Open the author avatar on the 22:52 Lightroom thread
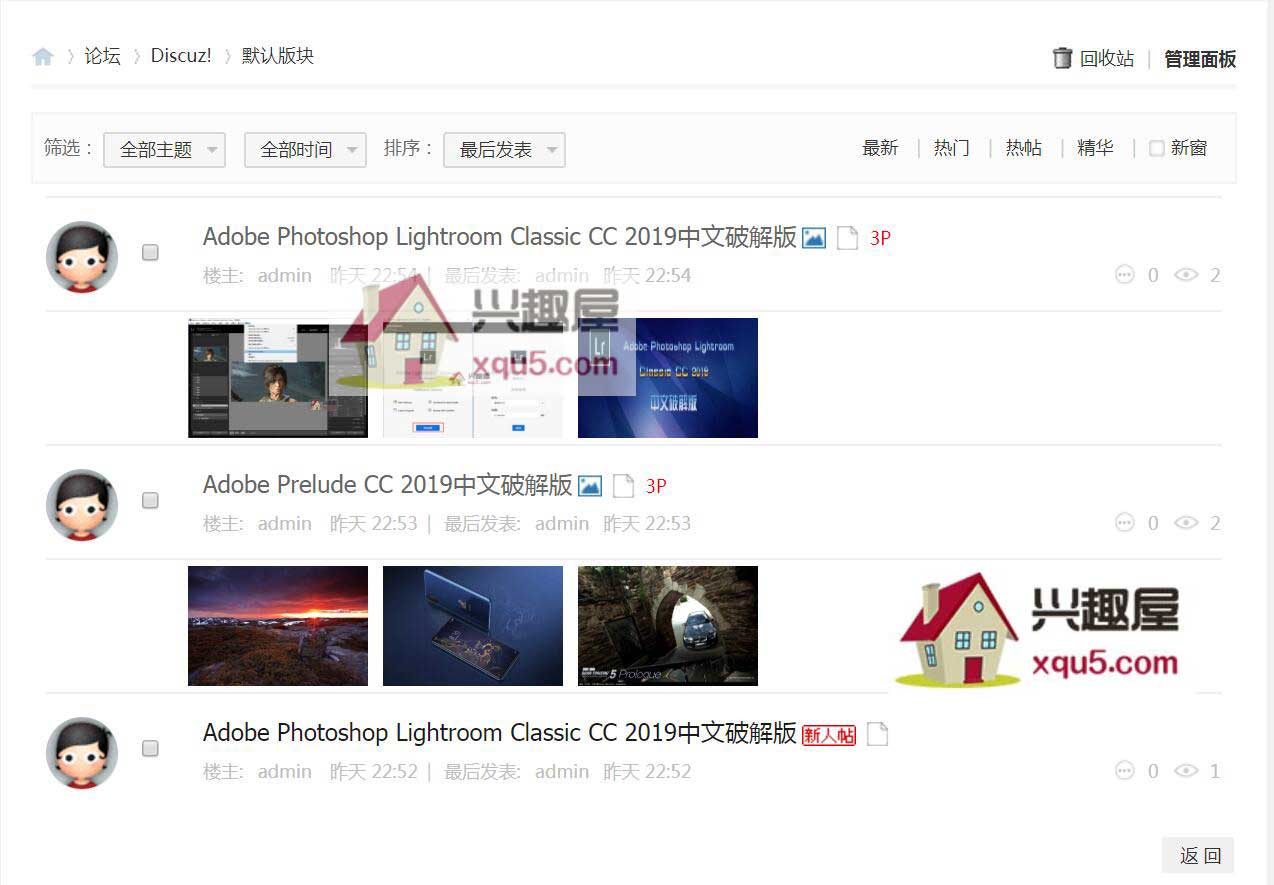Screen dimensions: 1274x885 pos(82,753)
